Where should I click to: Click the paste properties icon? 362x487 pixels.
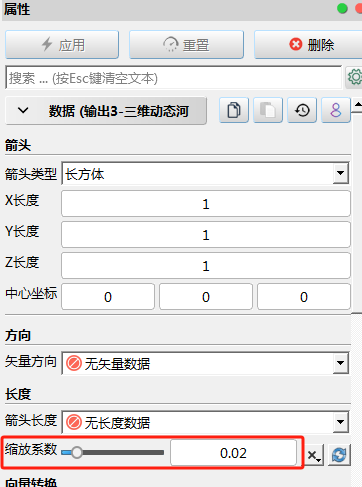[268, 110]
